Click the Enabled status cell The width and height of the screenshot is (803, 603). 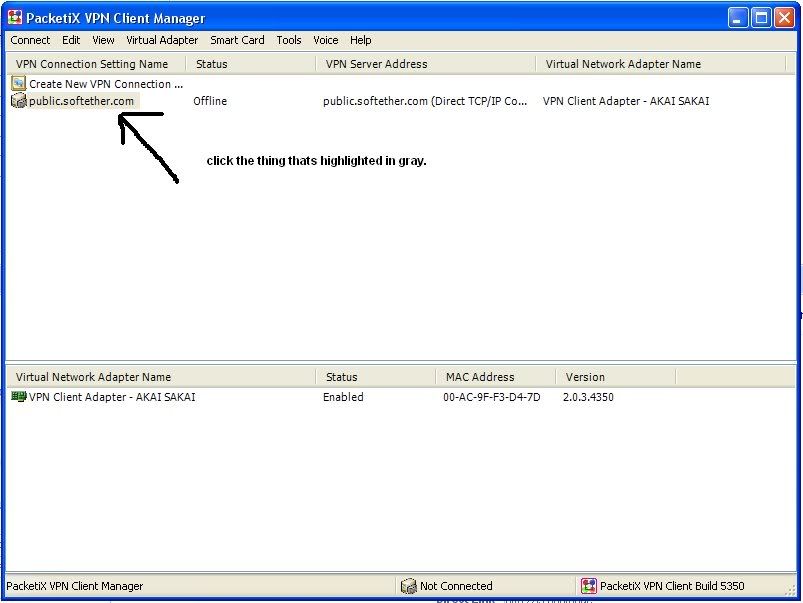(343, 397)
